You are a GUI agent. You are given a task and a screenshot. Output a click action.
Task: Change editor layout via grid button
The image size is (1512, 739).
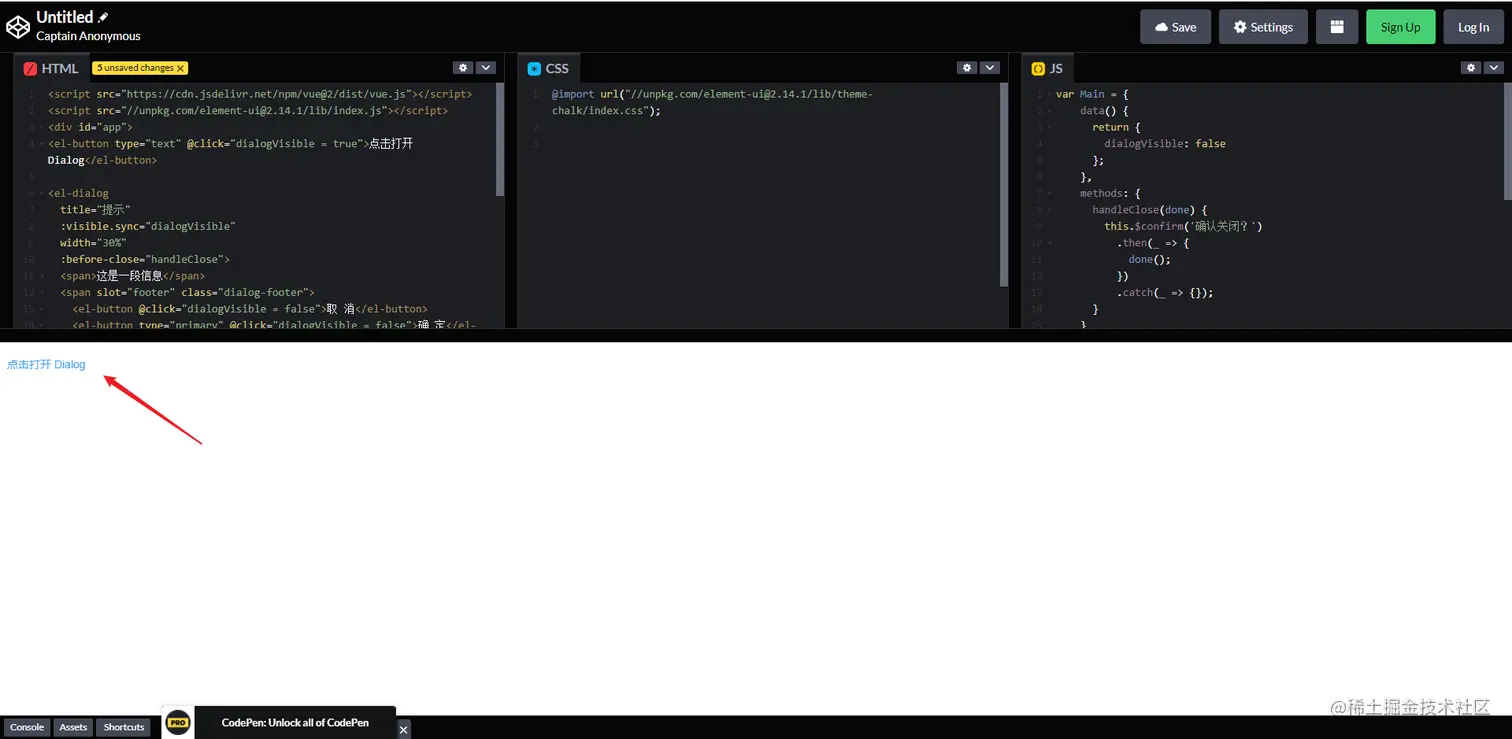[1337, 27]
